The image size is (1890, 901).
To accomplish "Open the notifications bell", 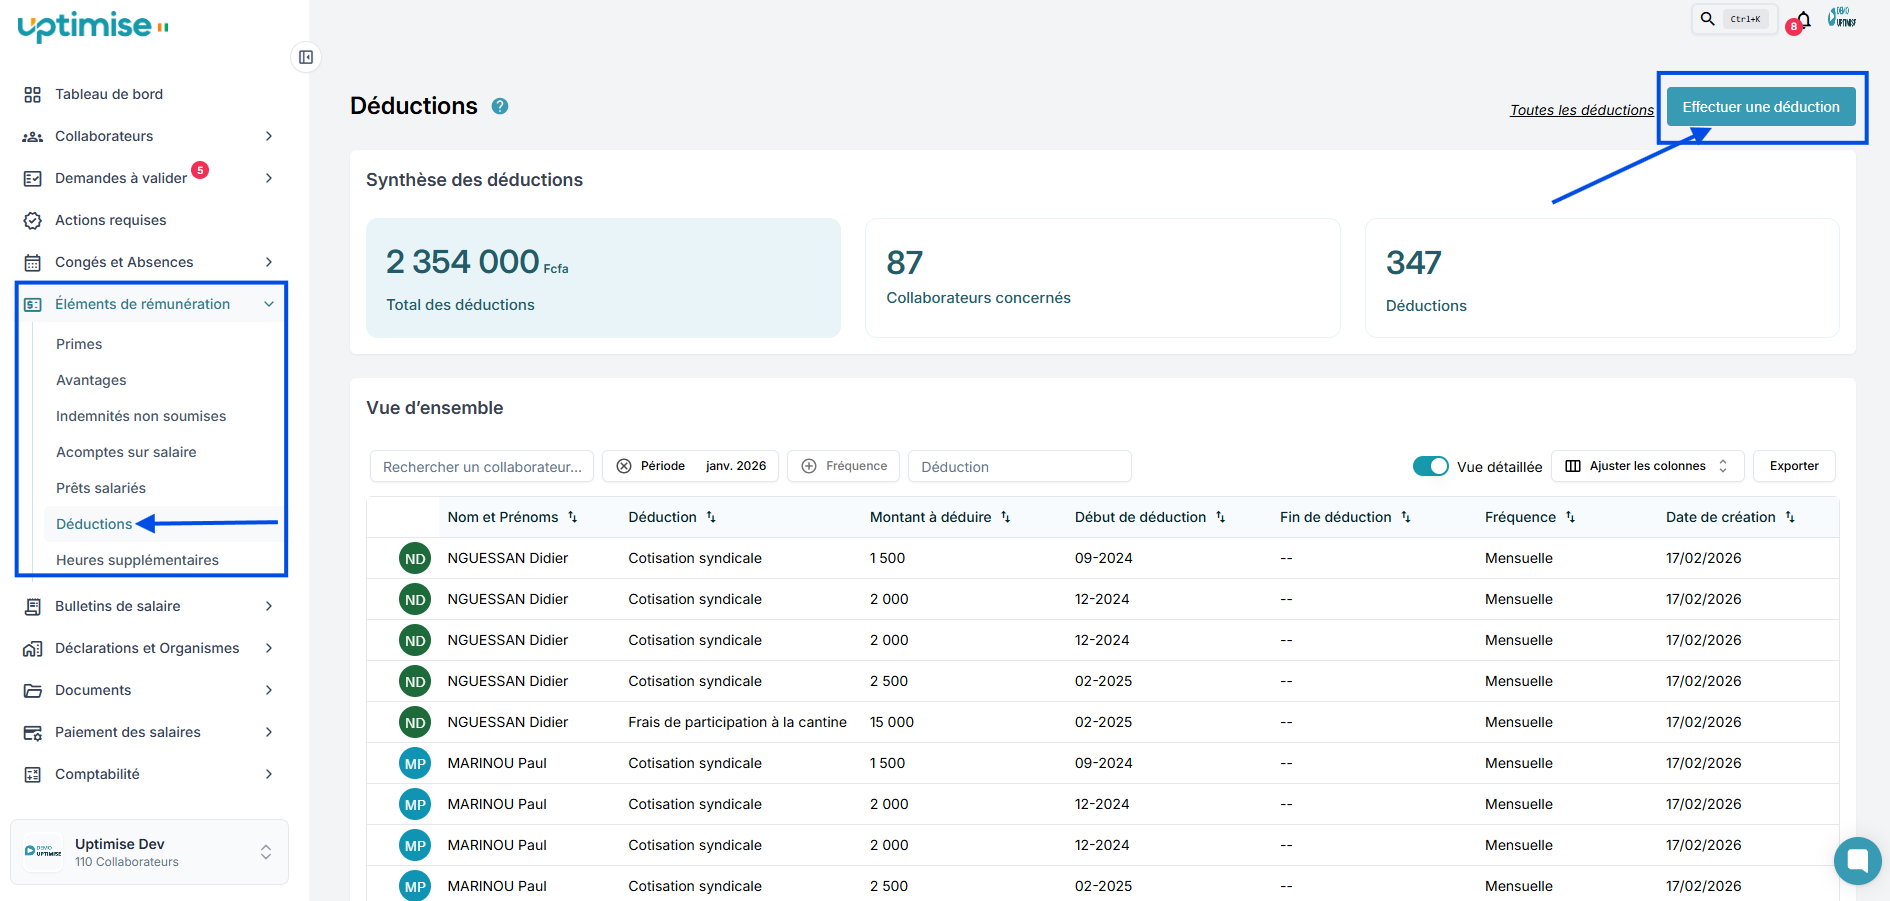I will 1804,20.
